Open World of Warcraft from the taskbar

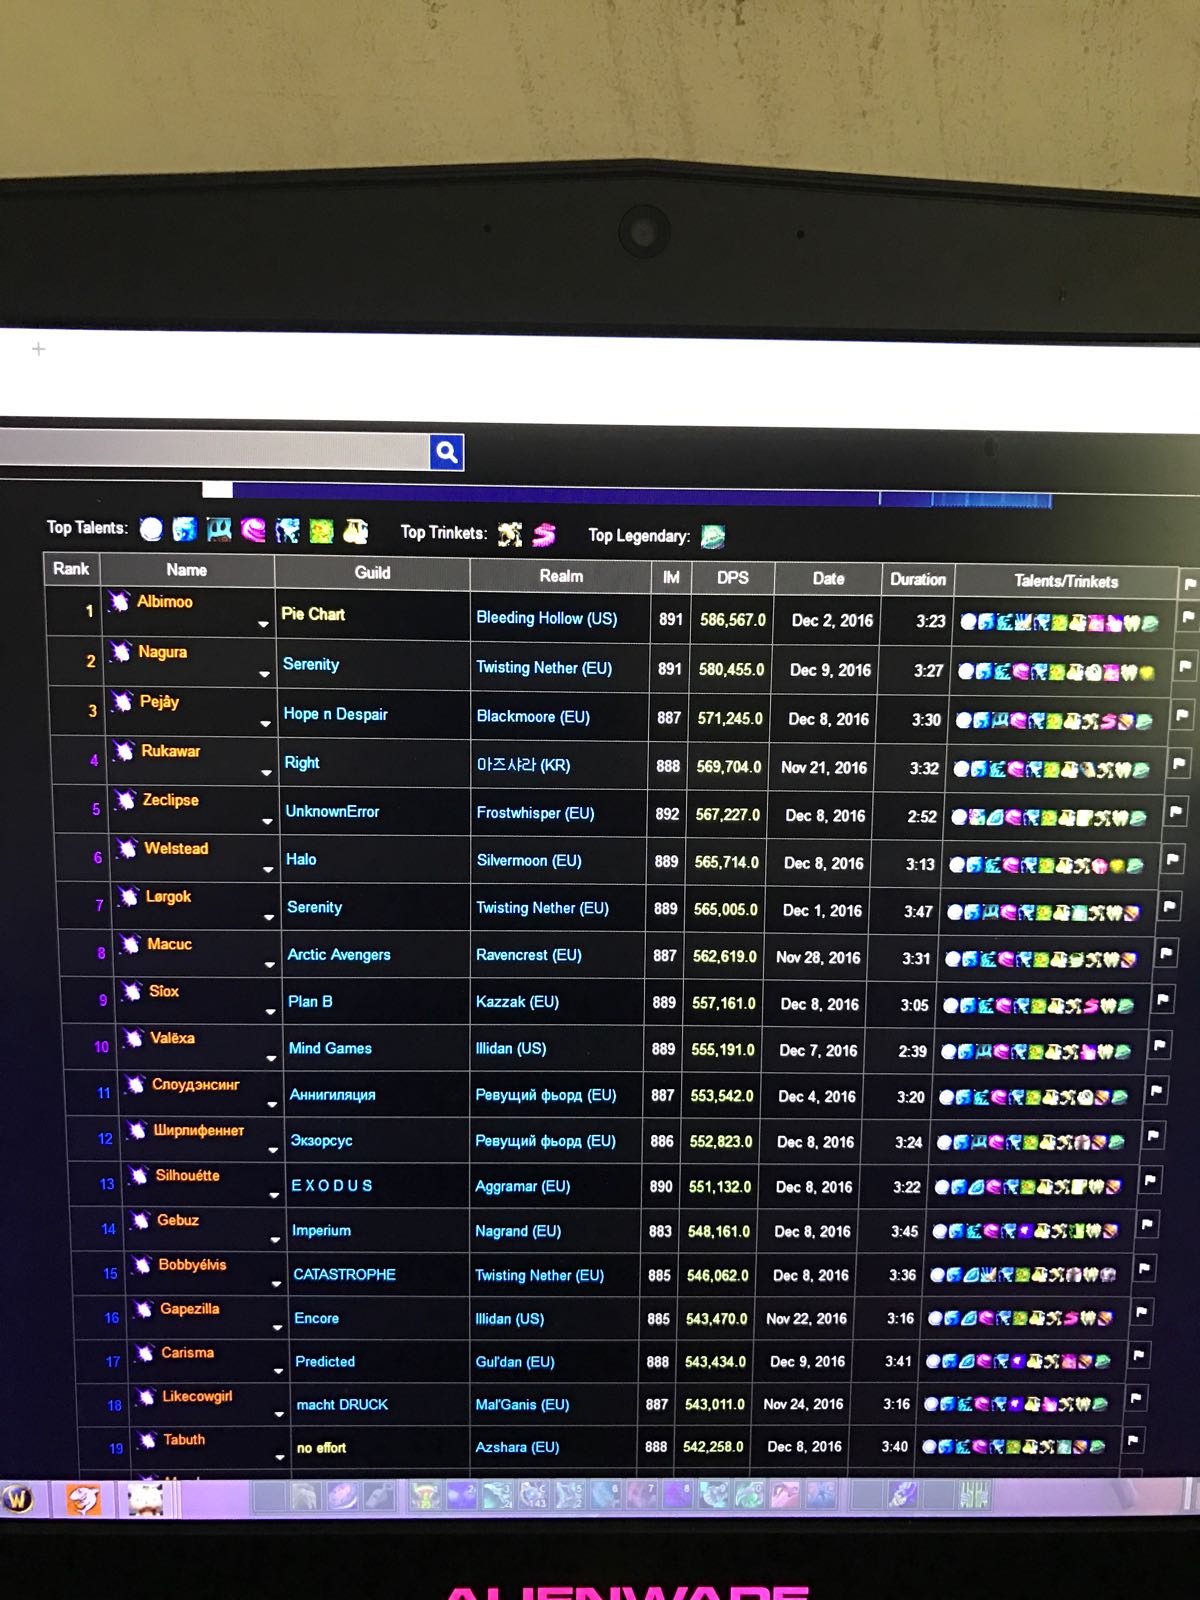coord(18,1498)
